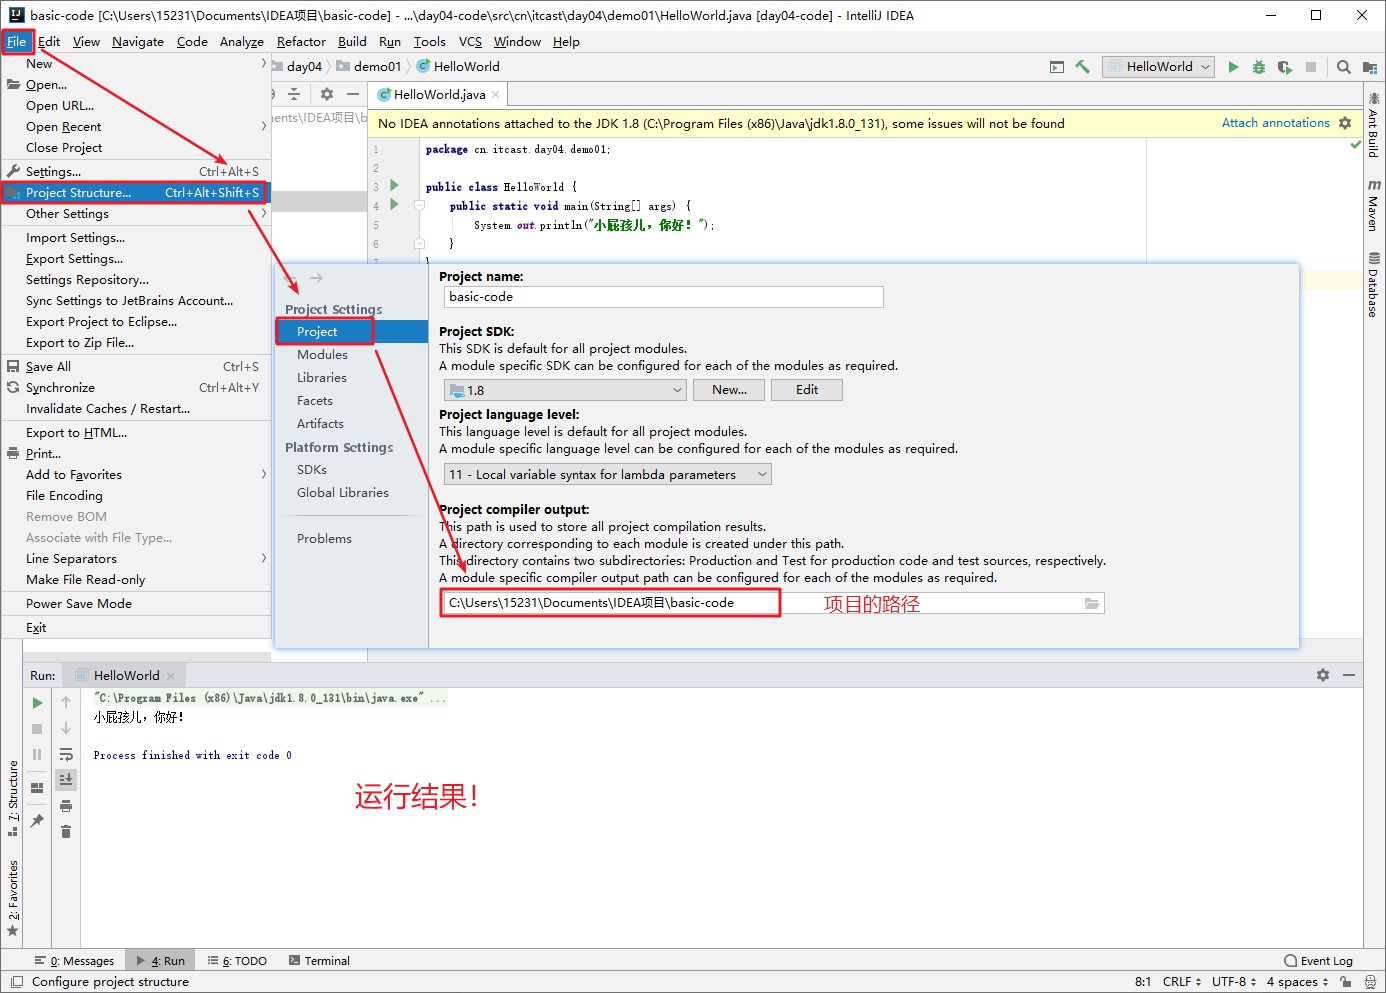Click the Edit SDK button
This screenshot has height=993, width=1386.
point(807,390)
